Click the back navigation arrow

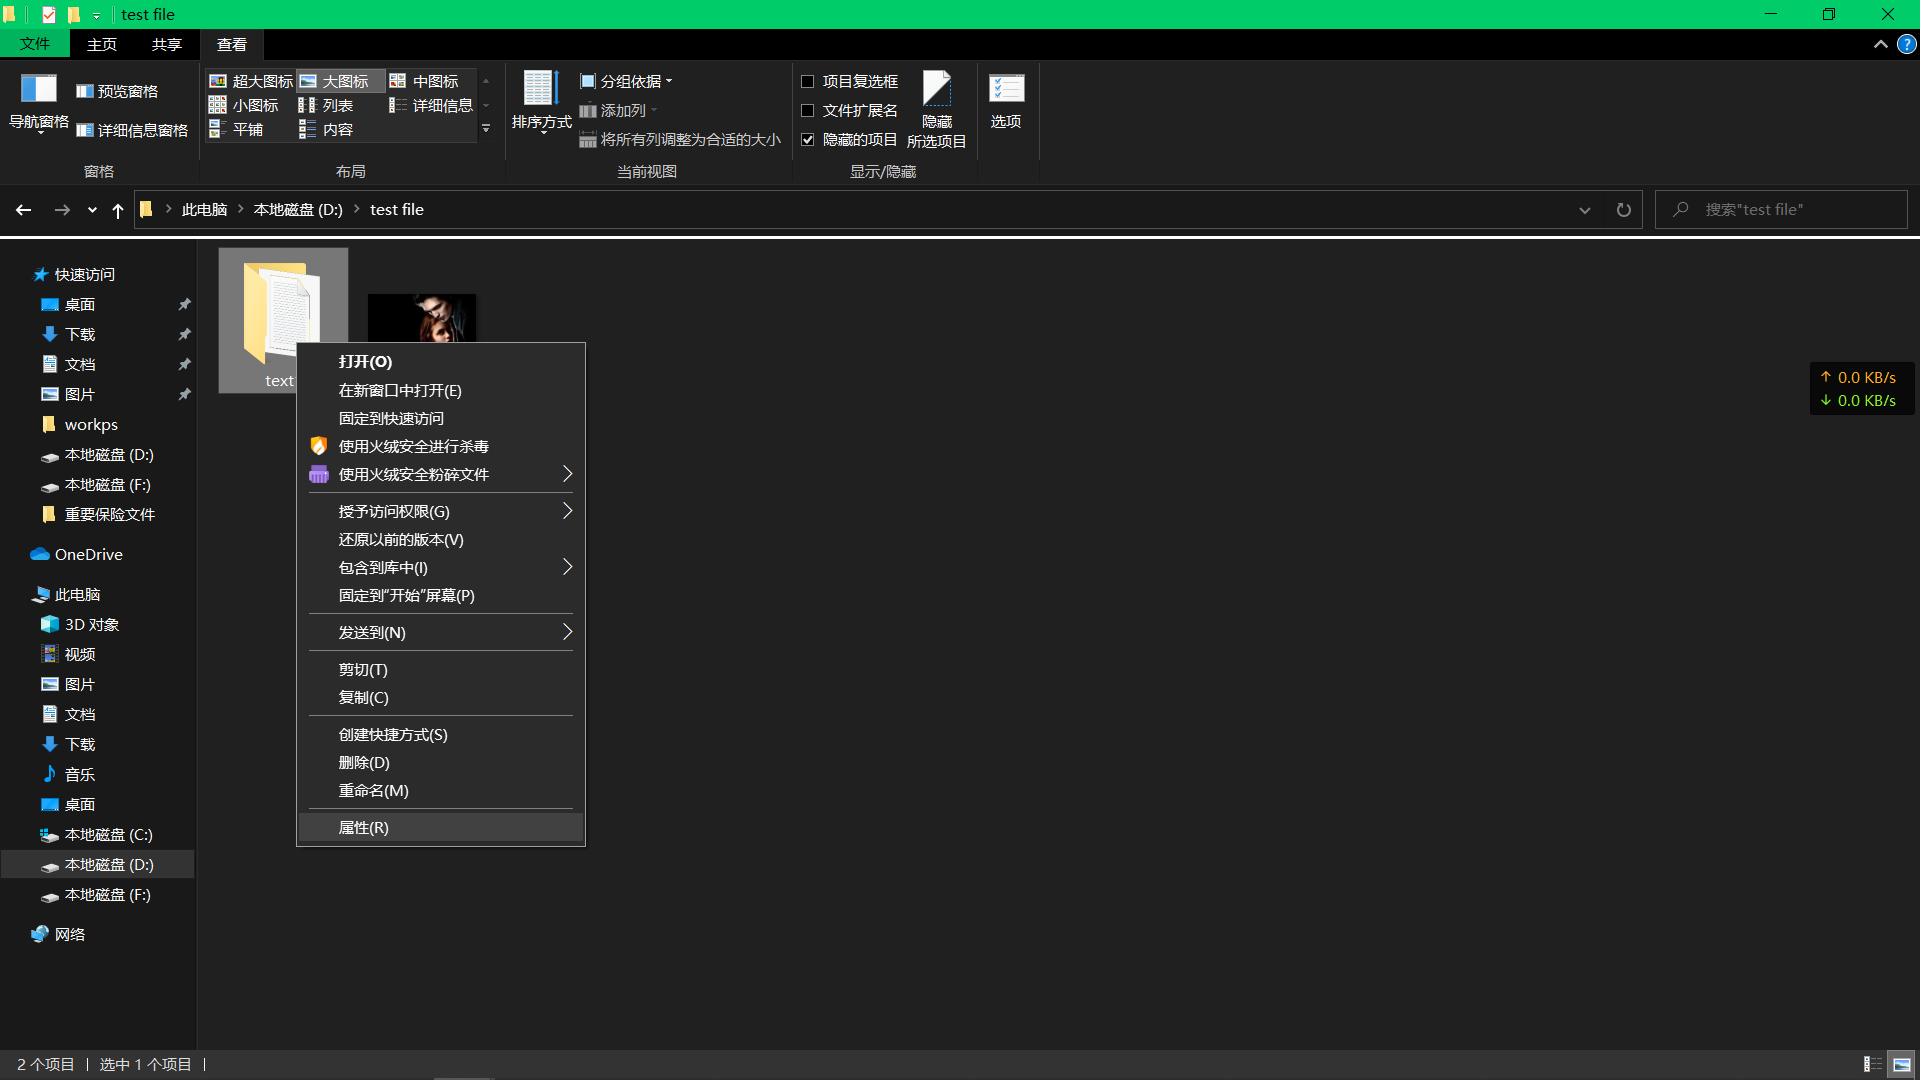[x=24, y=210]
